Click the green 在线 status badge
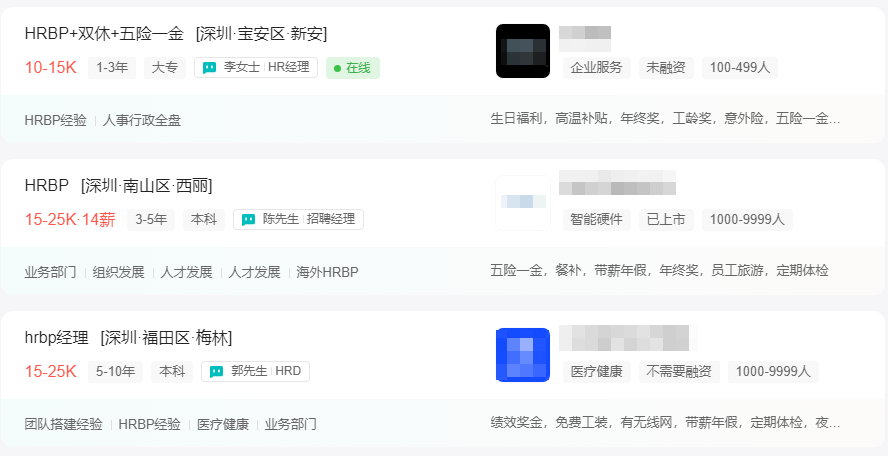Screen dimensions: 888x456 353,68
